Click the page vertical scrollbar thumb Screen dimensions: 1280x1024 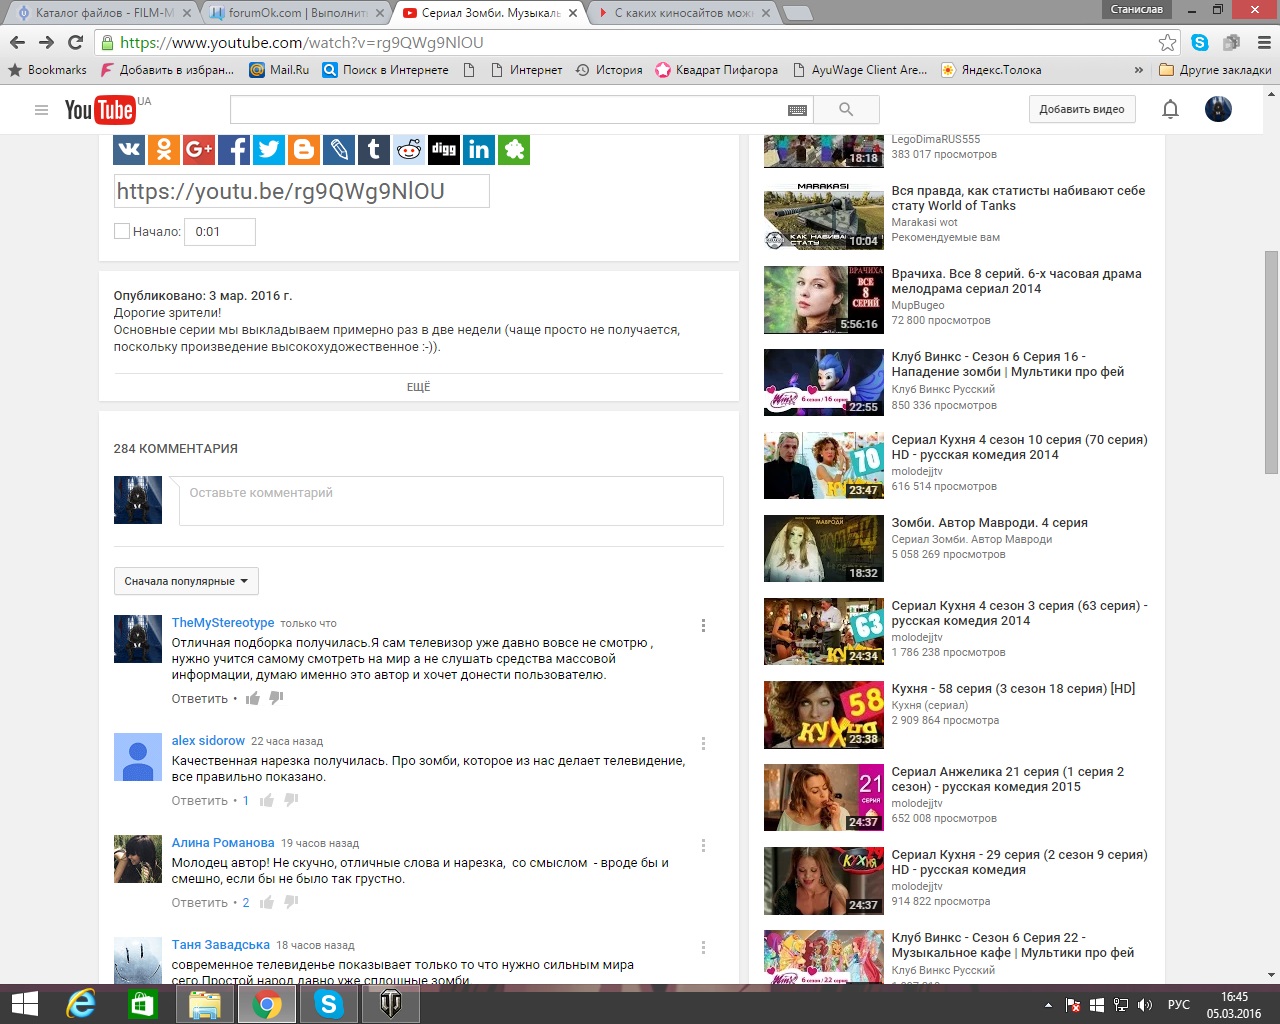[1271, 362]
